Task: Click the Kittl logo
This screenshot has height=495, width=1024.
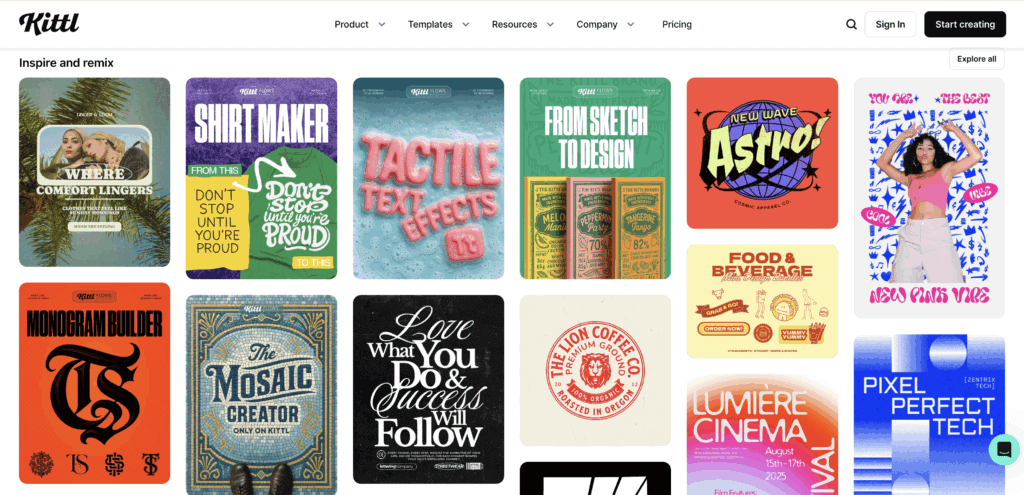Action: [49, 24]
